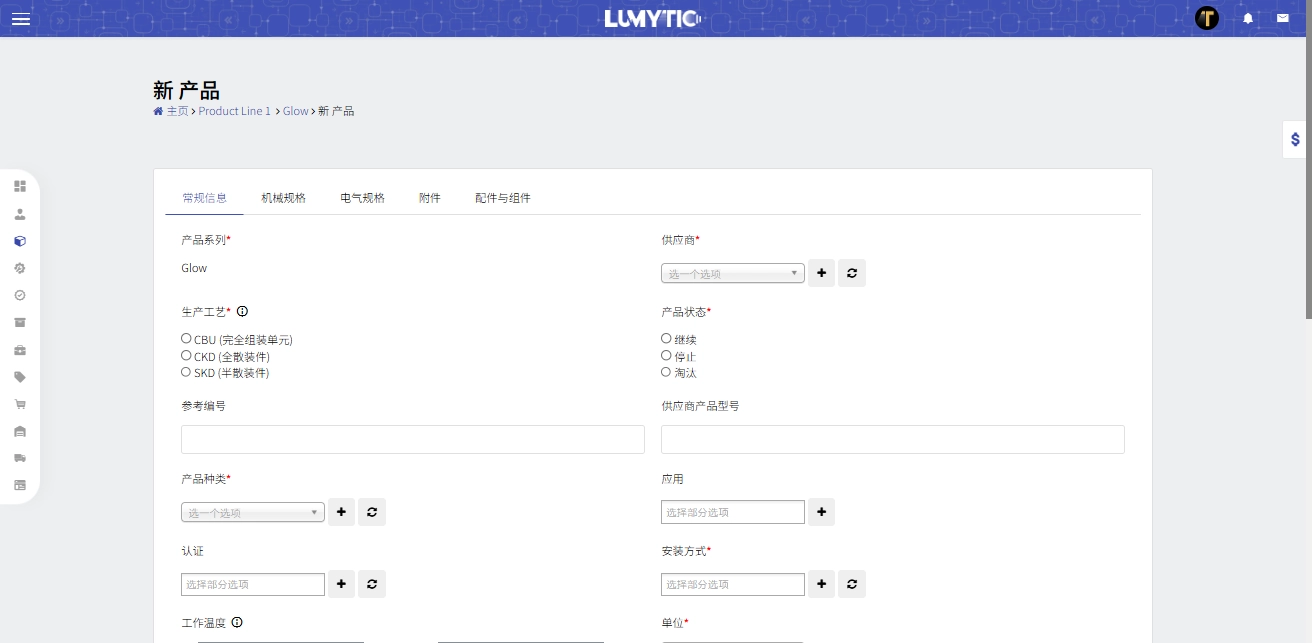Go to Product Line 1 breadcrumb
1312x643 pixels.
pyautogui.click(x=234, y=111)
